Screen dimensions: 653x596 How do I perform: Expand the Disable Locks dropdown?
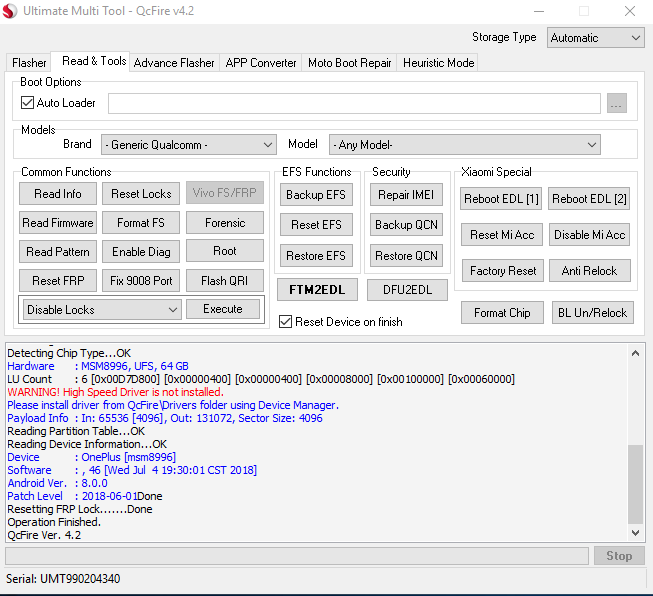[x=102, y=309]
